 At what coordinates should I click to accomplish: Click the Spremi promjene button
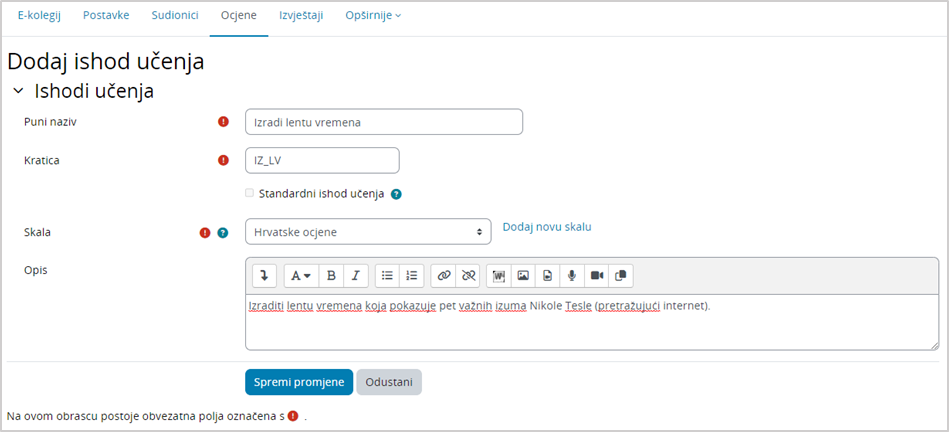[299, 382]
